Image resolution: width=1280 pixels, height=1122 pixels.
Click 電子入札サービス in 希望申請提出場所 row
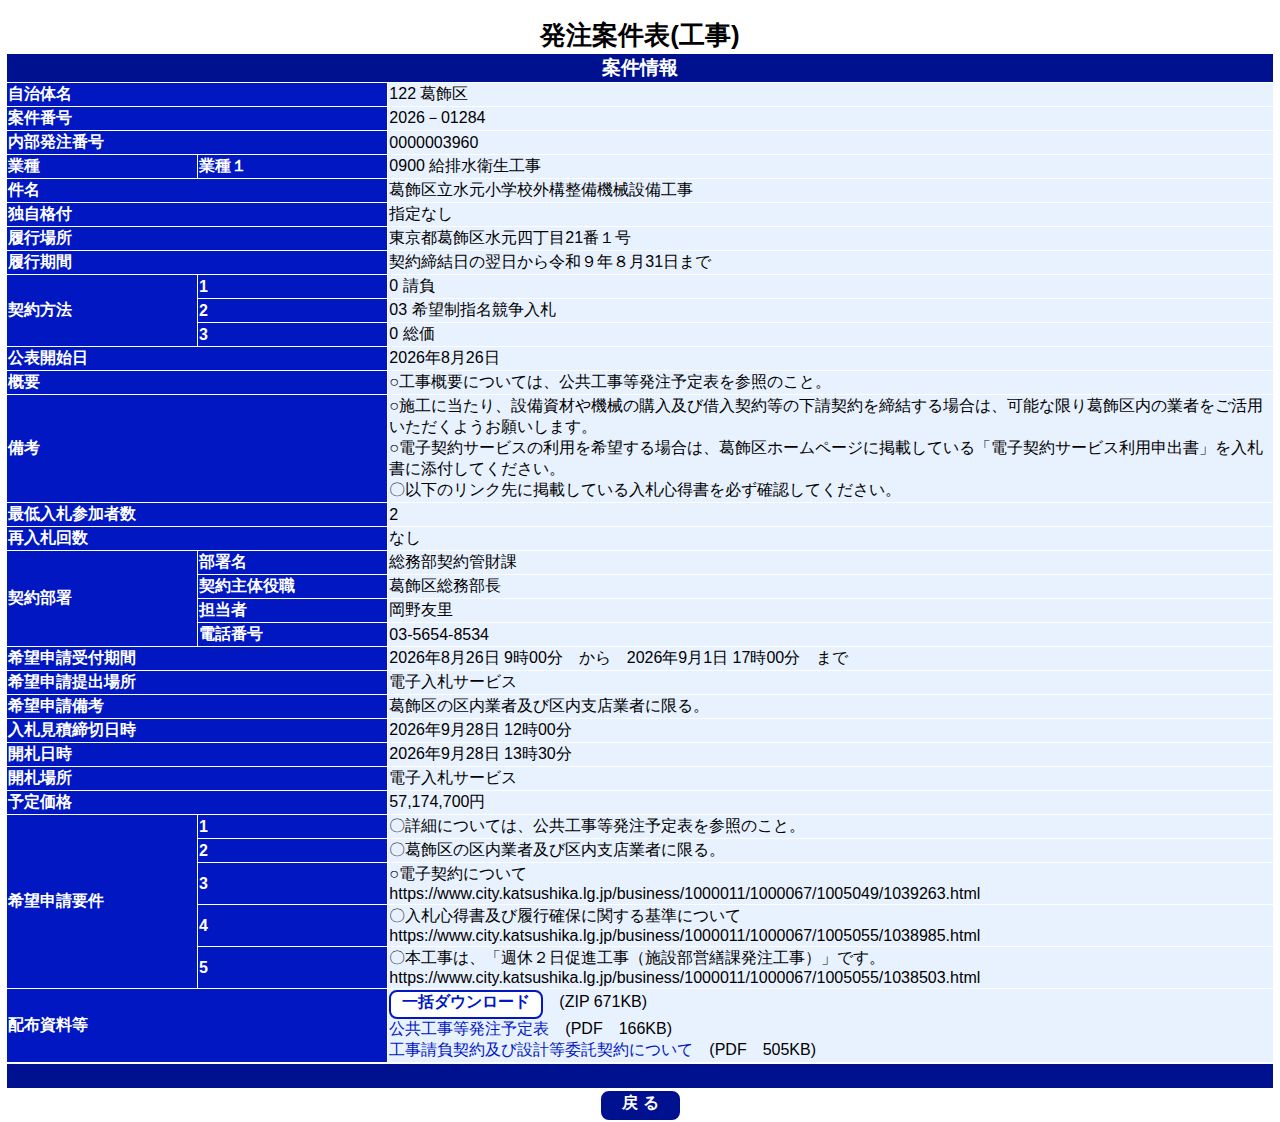click(453, 681)
